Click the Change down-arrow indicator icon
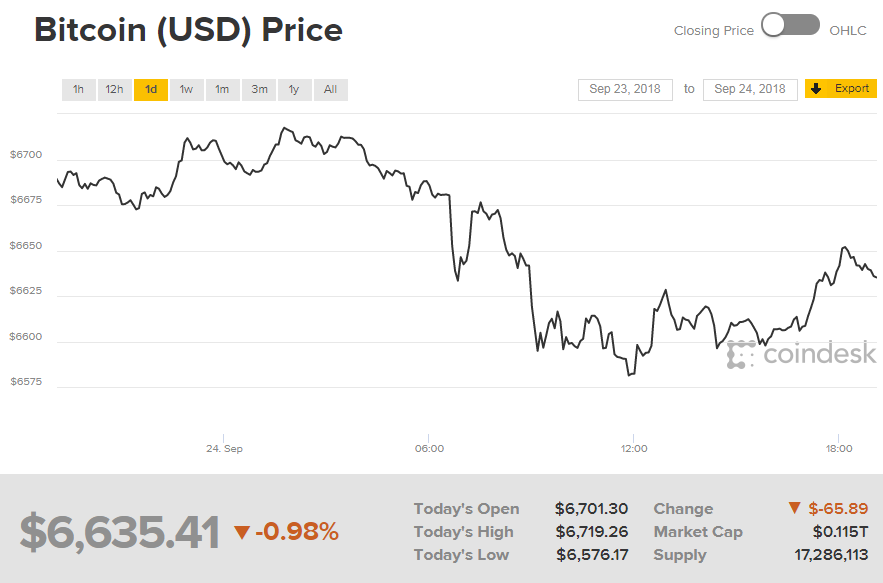This screenshot has width=883, height=583. tap(794, 509)
